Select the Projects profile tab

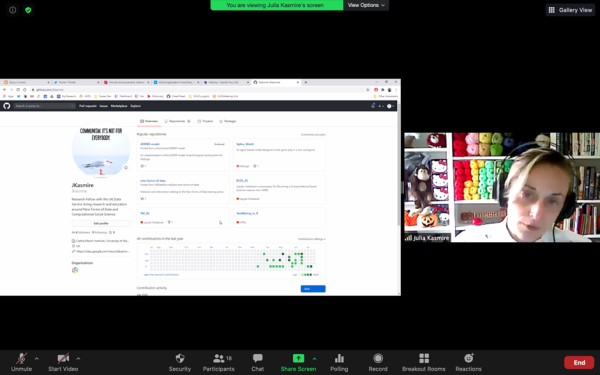(205, 121)
